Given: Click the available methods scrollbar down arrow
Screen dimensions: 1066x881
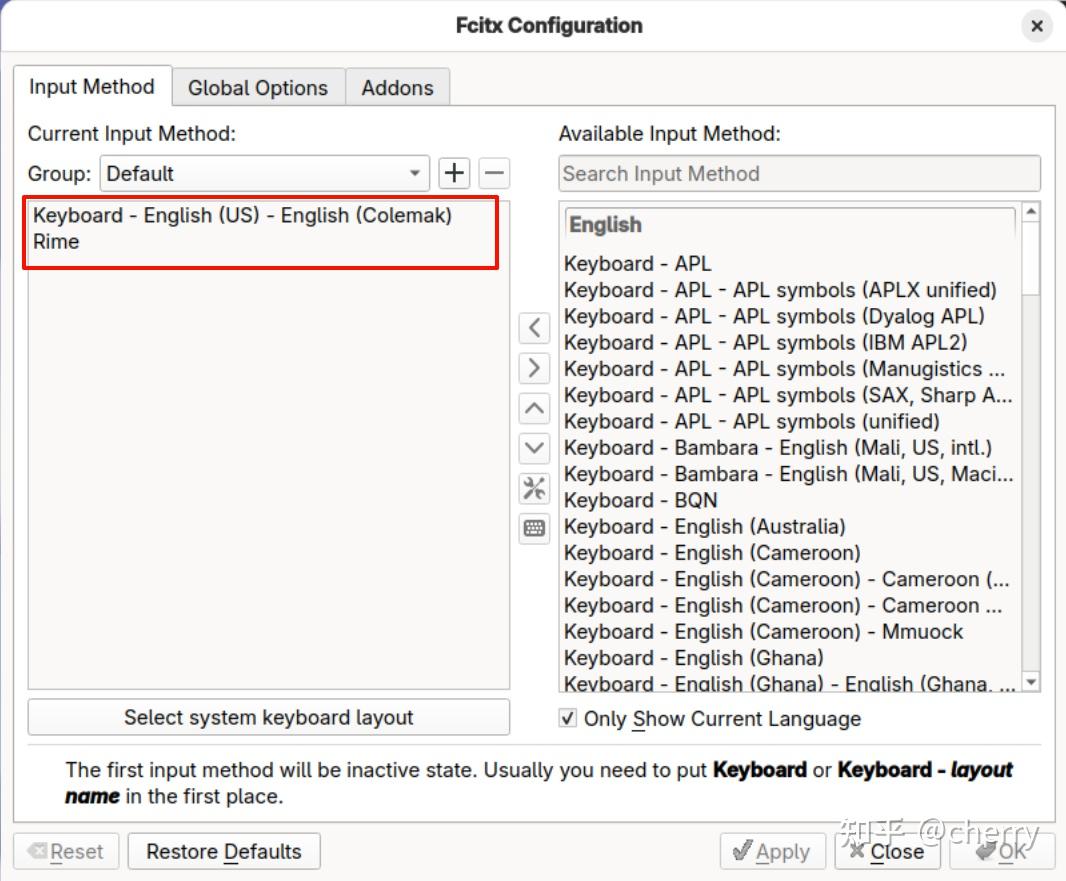Looking at the screenshot, I should point(1031,682).
